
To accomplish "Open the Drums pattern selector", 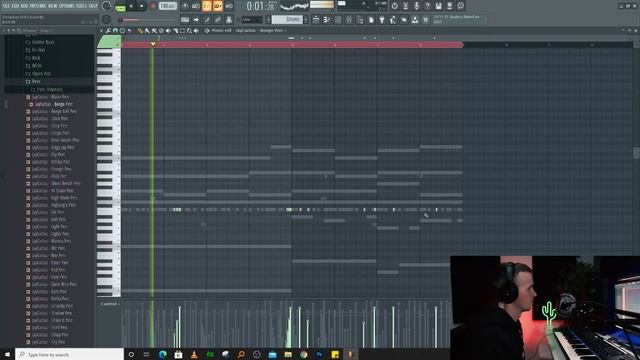I will pyautogui.click(x=287, y=20).
